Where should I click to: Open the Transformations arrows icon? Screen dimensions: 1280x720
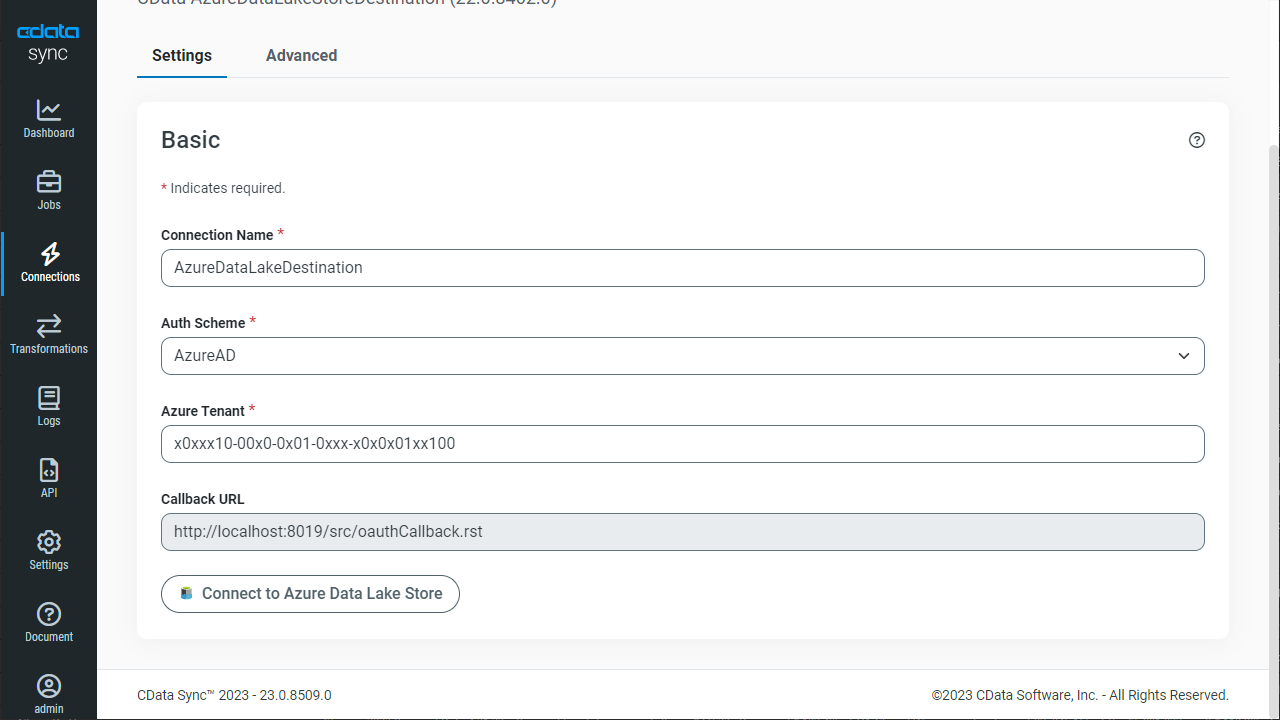[x=48, y=326]
